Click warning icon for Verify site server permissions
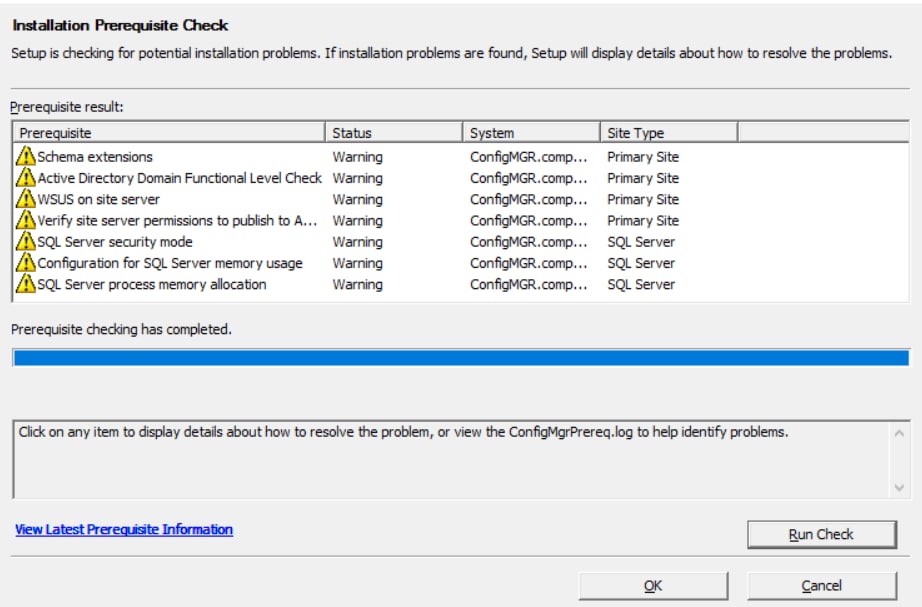922x607 pixels. coord(25,219)
